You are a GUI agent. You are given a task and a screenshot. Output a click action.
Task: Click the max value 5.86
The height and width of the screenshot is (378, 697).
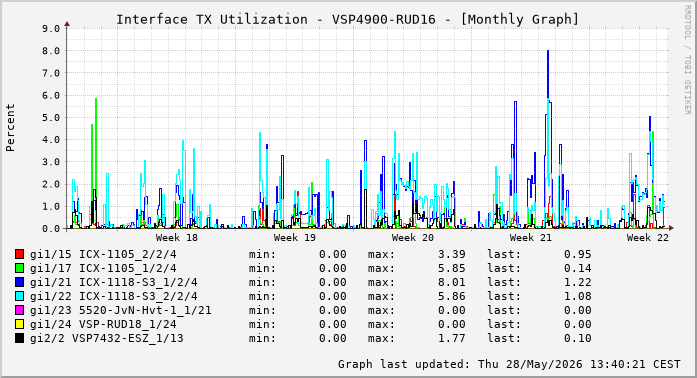pyautogui.click(x=452, y=296)
